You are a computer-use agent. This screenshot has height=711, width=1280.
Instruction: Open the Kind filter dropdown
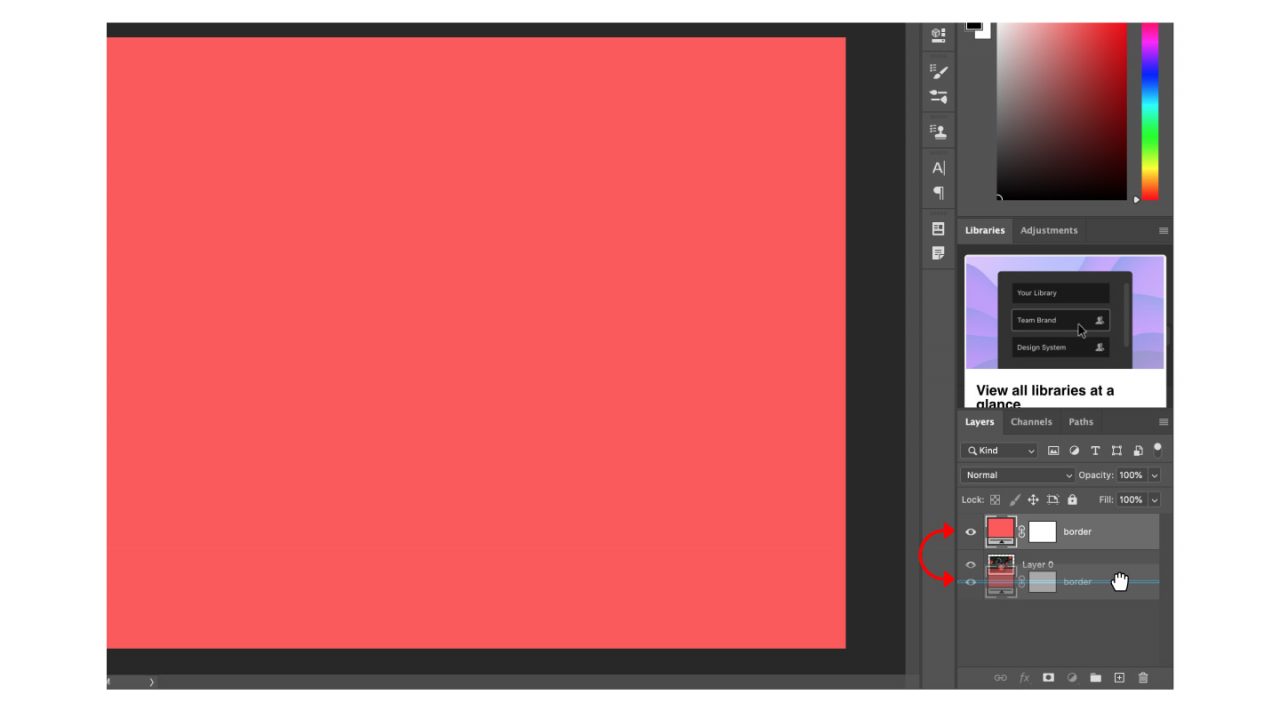(x=999, y=450)
